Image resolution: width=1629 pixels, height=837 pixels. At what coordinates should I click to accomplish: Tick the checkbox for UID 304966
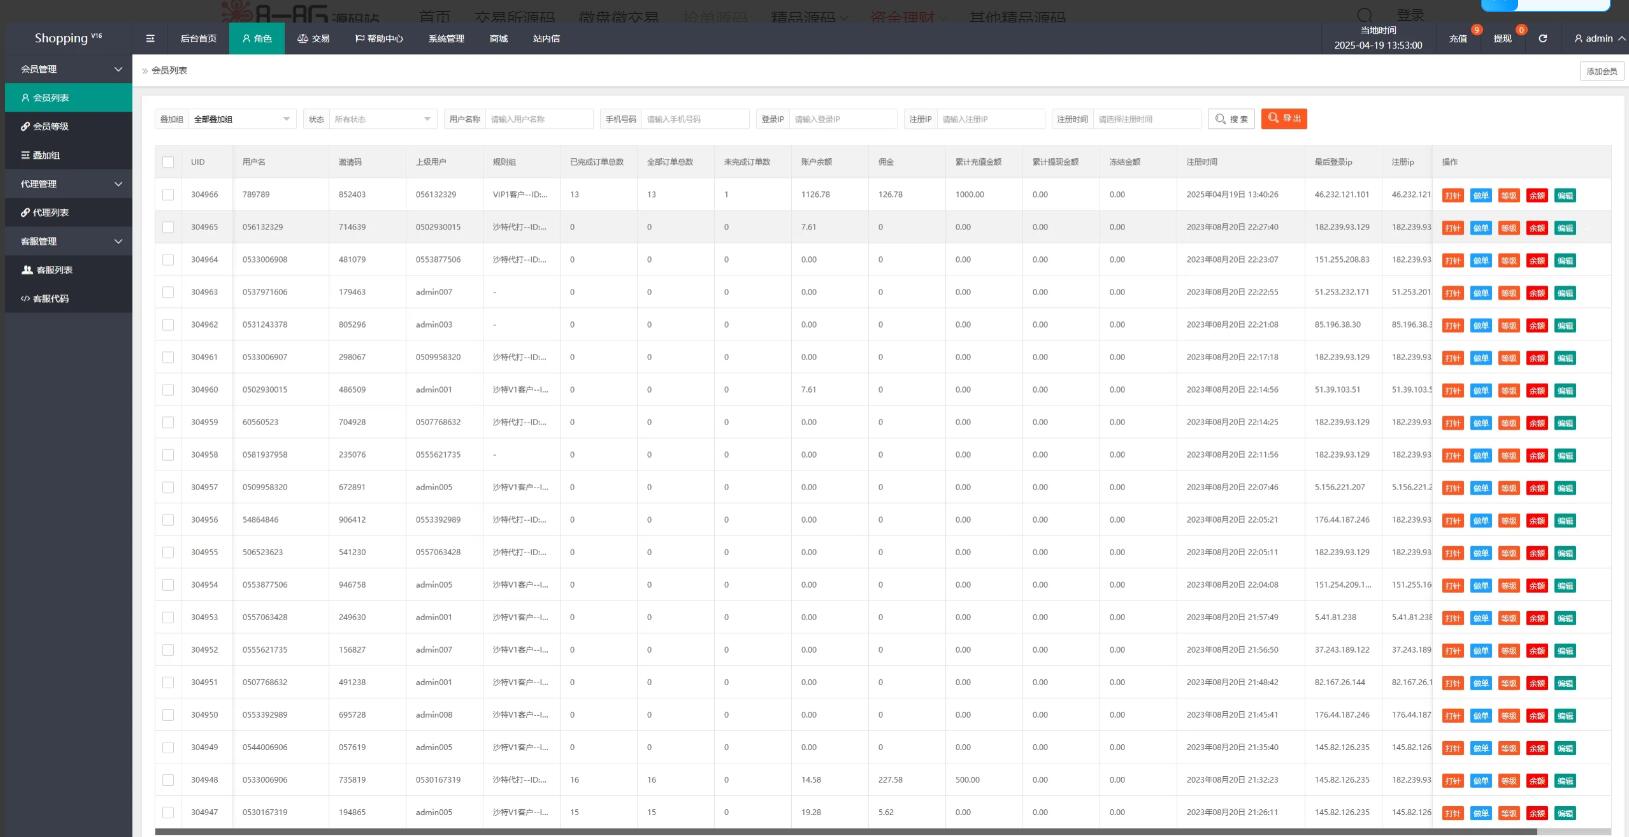coord(168,195)
